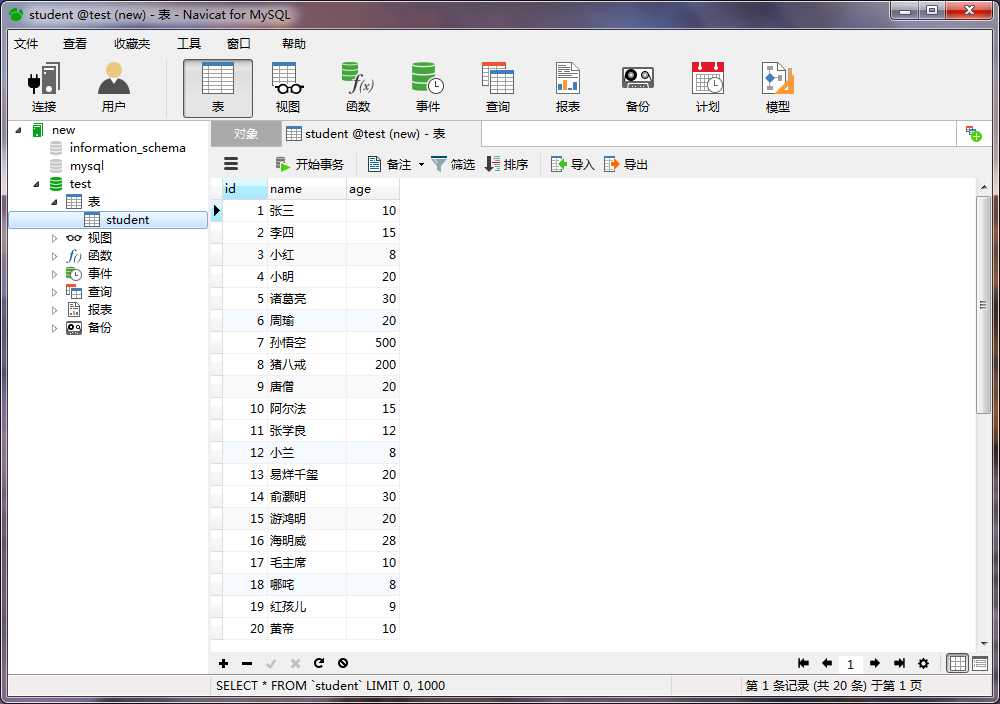Select the name cell 易烊千玺

pos(307,474)
